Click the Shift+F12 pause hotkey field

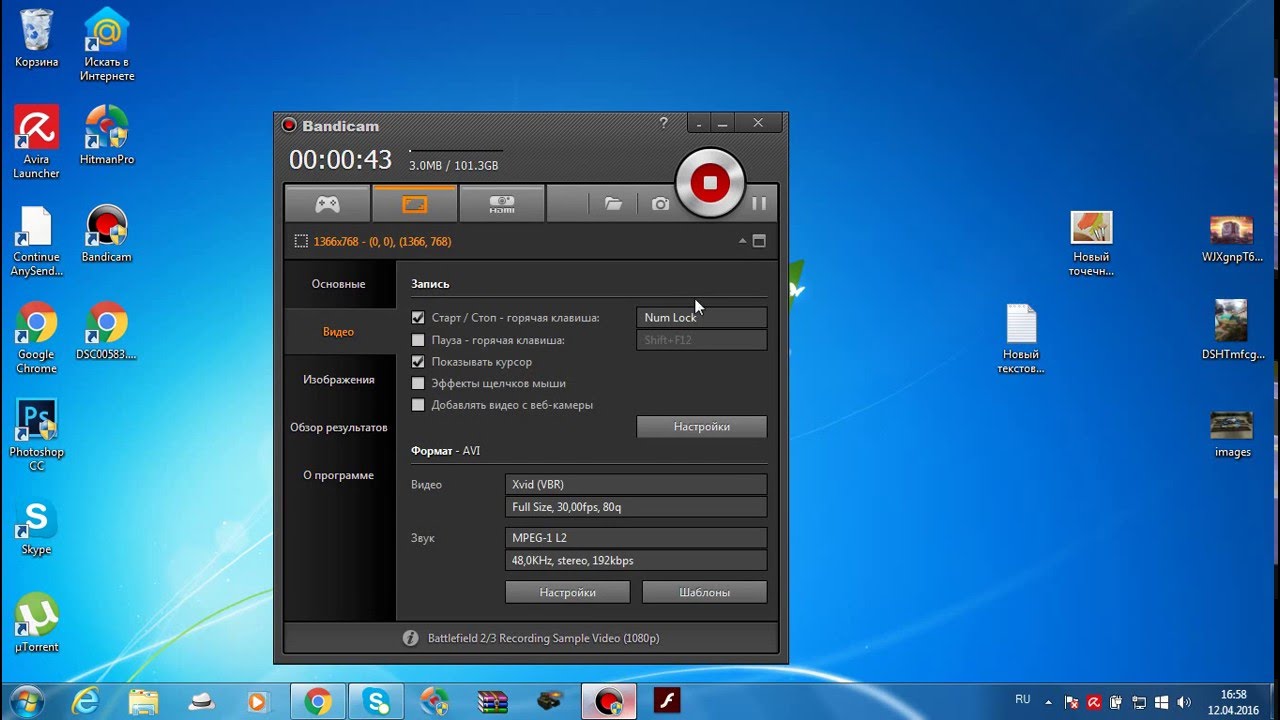click(702, 340)
